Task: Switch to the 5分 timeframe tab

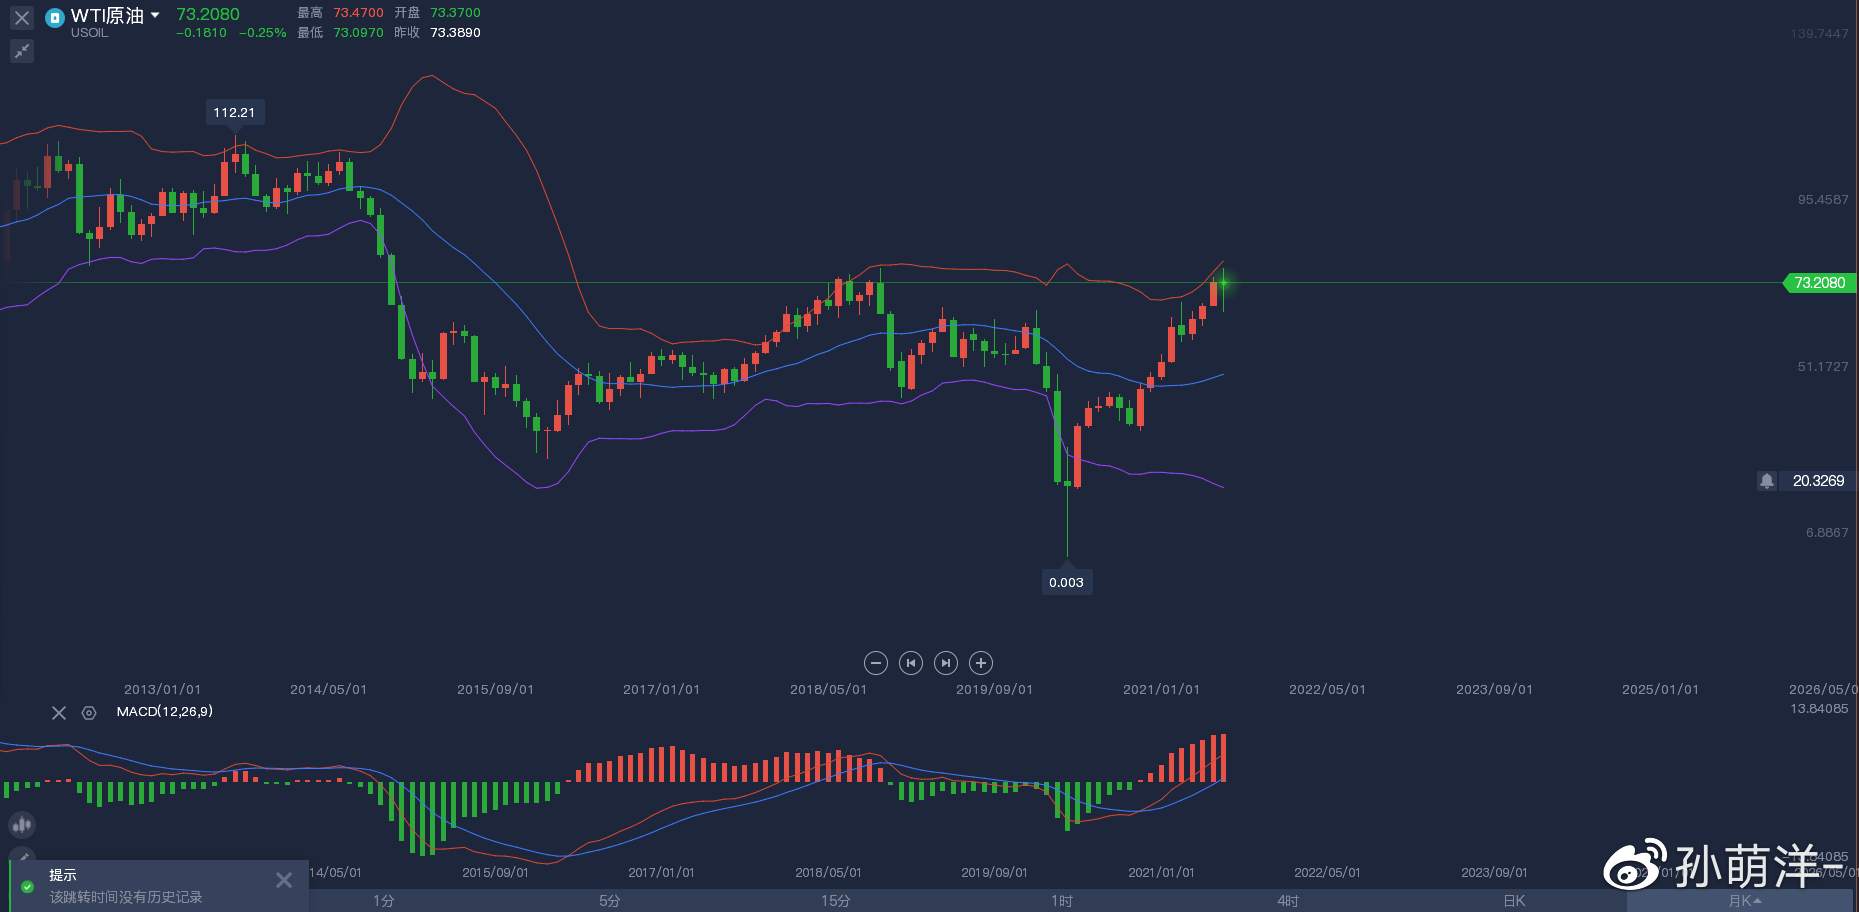Action: 610,901
